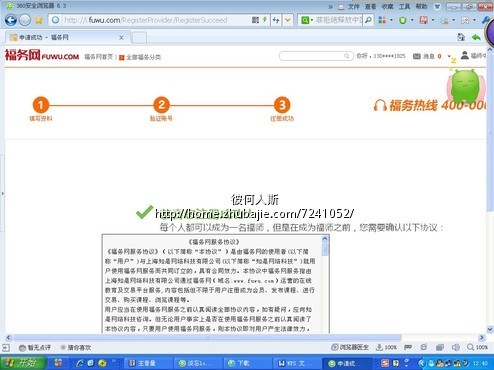This screenshot has height=370, width=494.
Task: Click the page icon beside undo arrow
Action: (461, 37)
